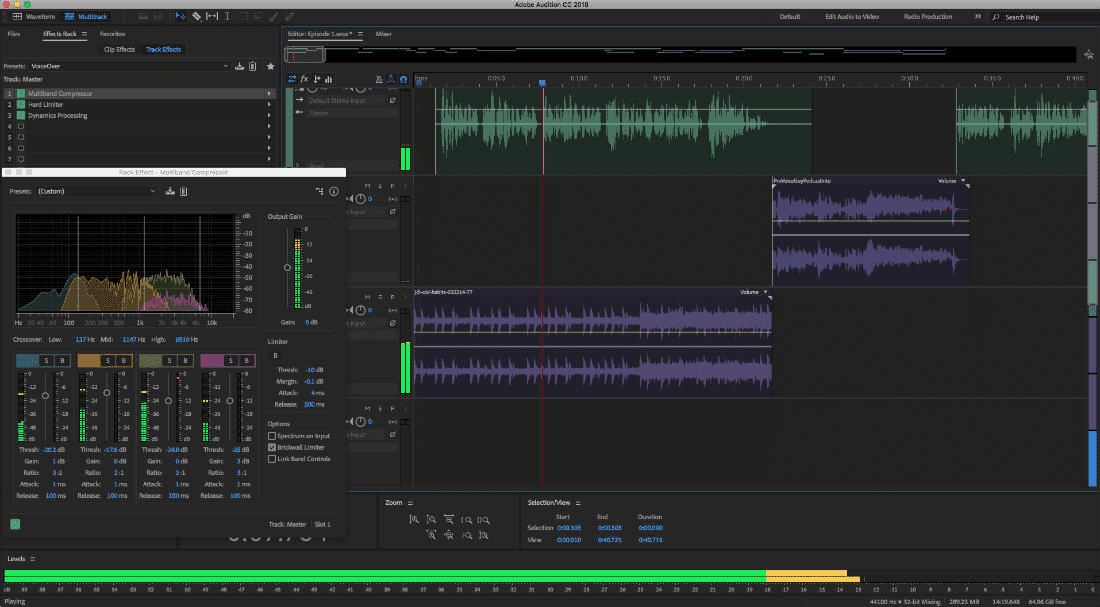Image resolution: width=1100 pixels, height=607 pixels.
Task: Activate the Move tool in the toolbar
Action: click(x=180, y=16)
